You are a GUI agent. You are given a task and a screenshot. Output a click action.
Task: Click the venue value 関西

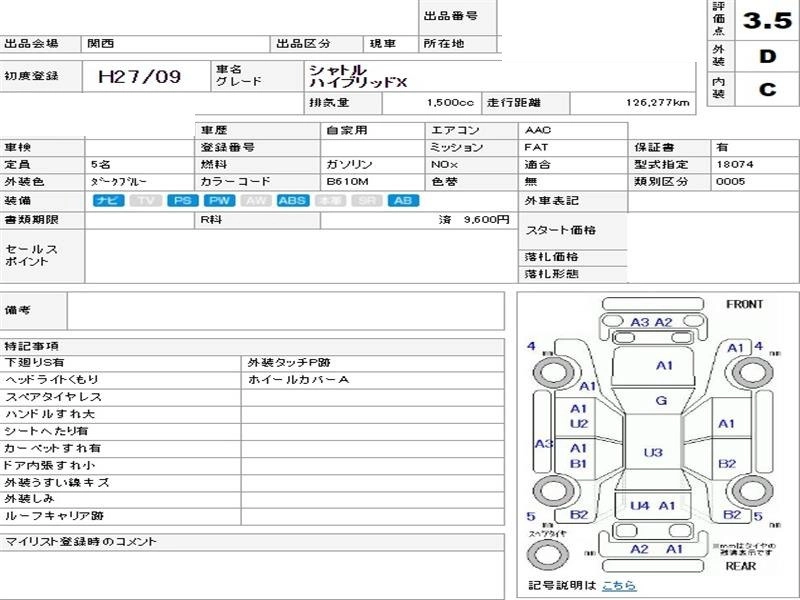pos(101,43)
